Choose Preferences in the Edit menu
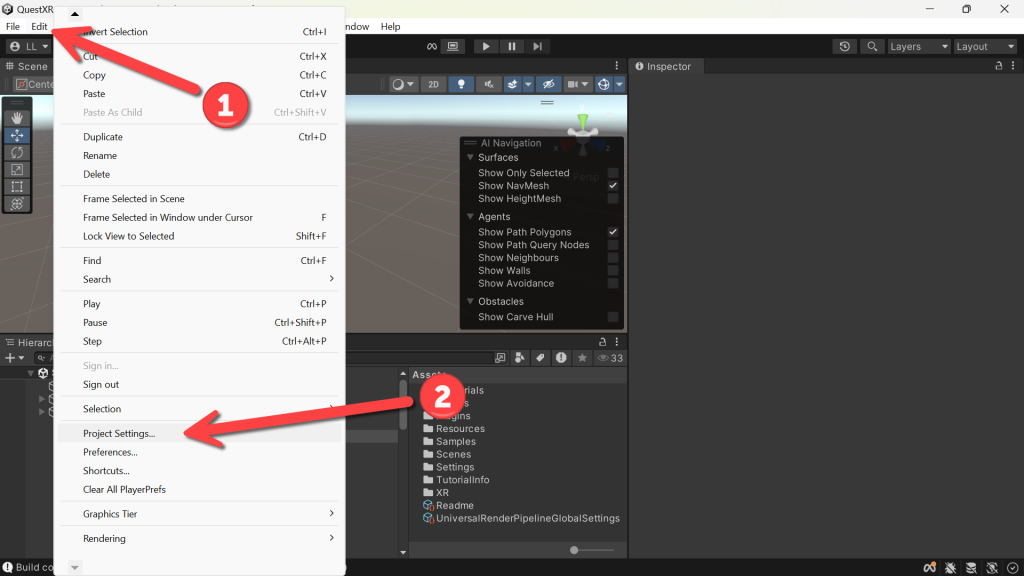1024x576 pixels. point(199,452)
